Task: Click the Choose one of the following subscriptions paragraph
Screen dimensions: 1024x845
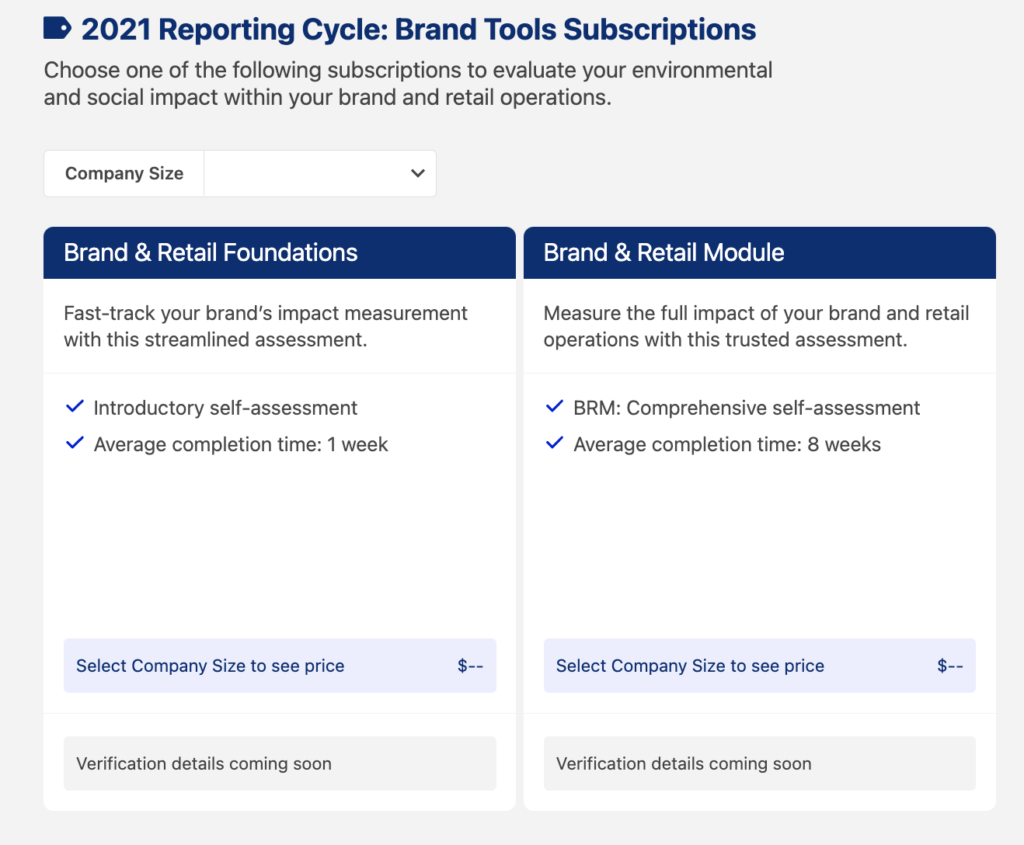Action: [x=408, y=84]
